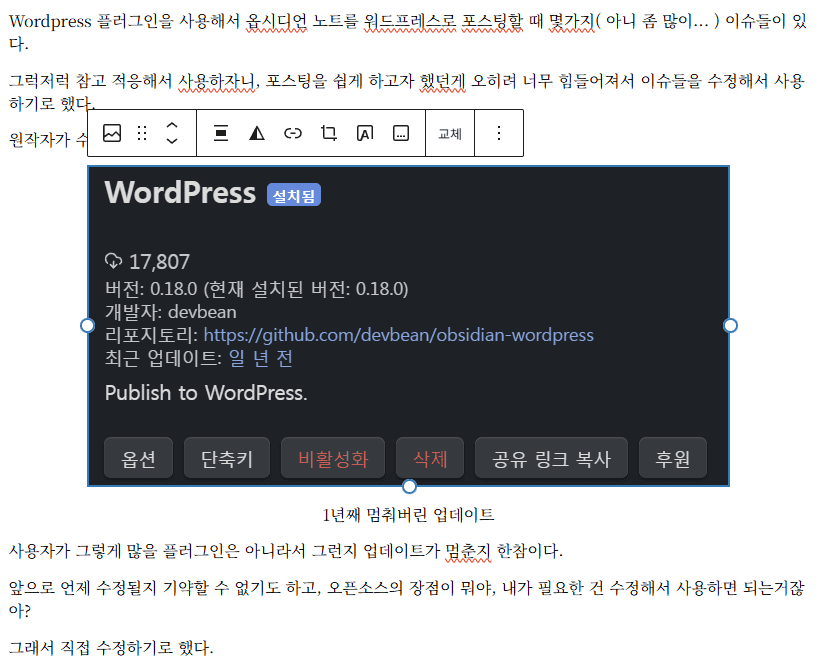Add text over the image
The width and height of the screenshot is (823, 664).
pos(365,133)
